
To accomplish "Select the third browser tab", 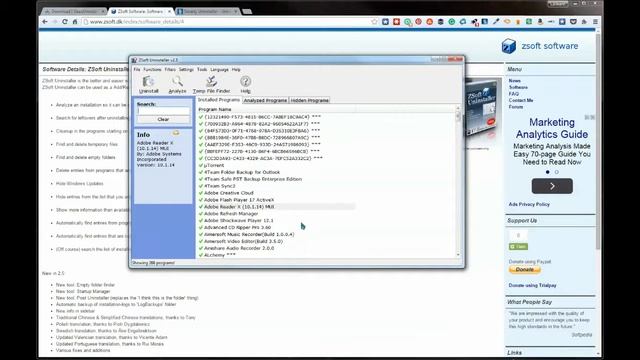I will pyautogui.click(x=208, y=11).
